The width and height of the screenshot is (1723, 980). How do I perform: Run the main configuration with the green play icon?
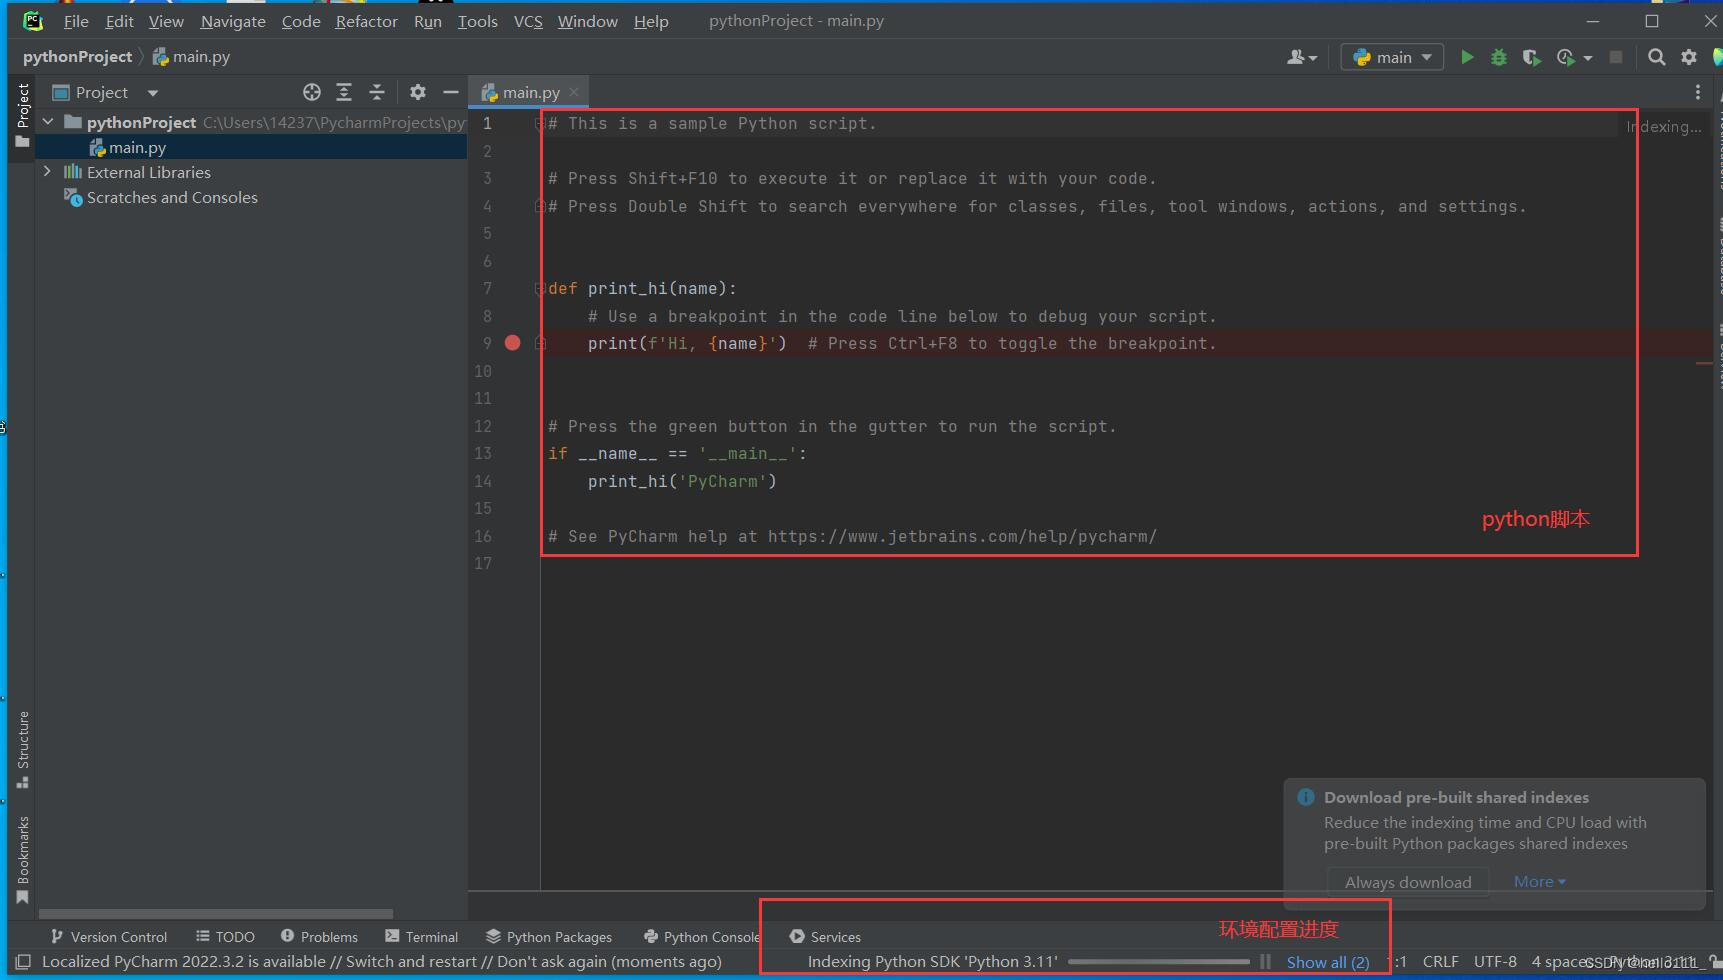(1467, 57)
